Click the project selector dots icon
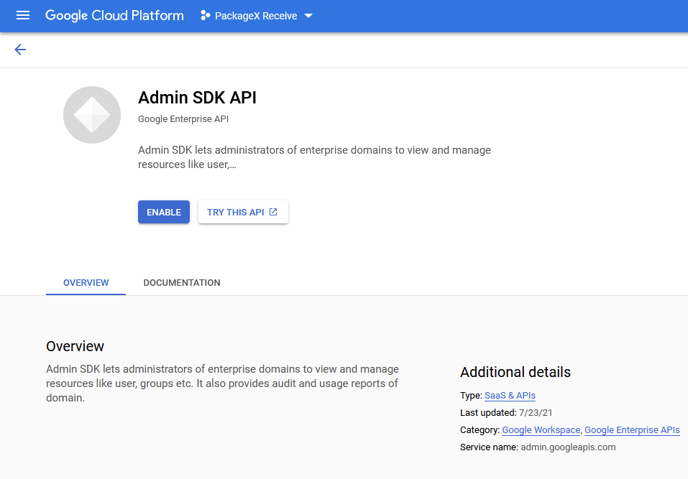 tap(205, 16)
